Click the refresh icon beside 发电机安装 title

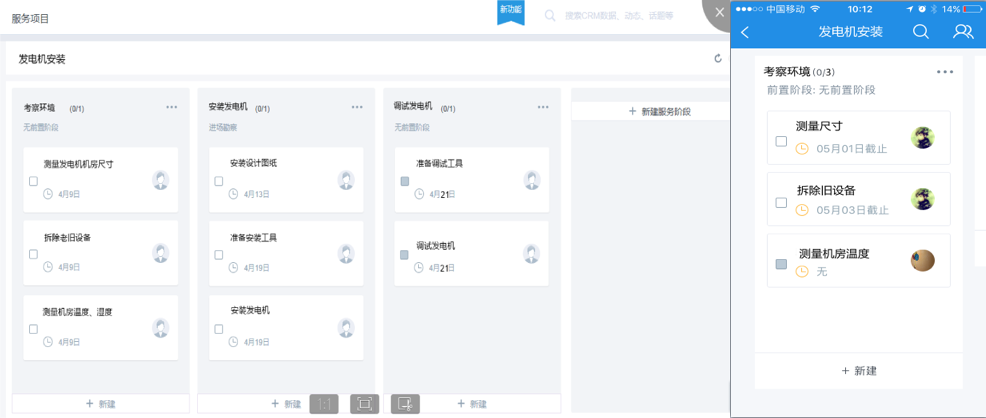tap(717, 59)
